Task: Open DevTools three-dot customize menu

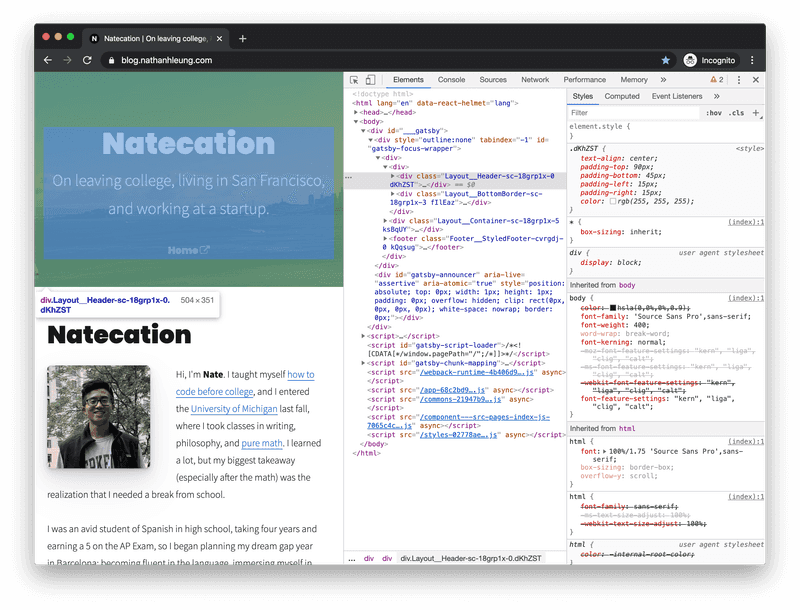Action: click(739, 80)
